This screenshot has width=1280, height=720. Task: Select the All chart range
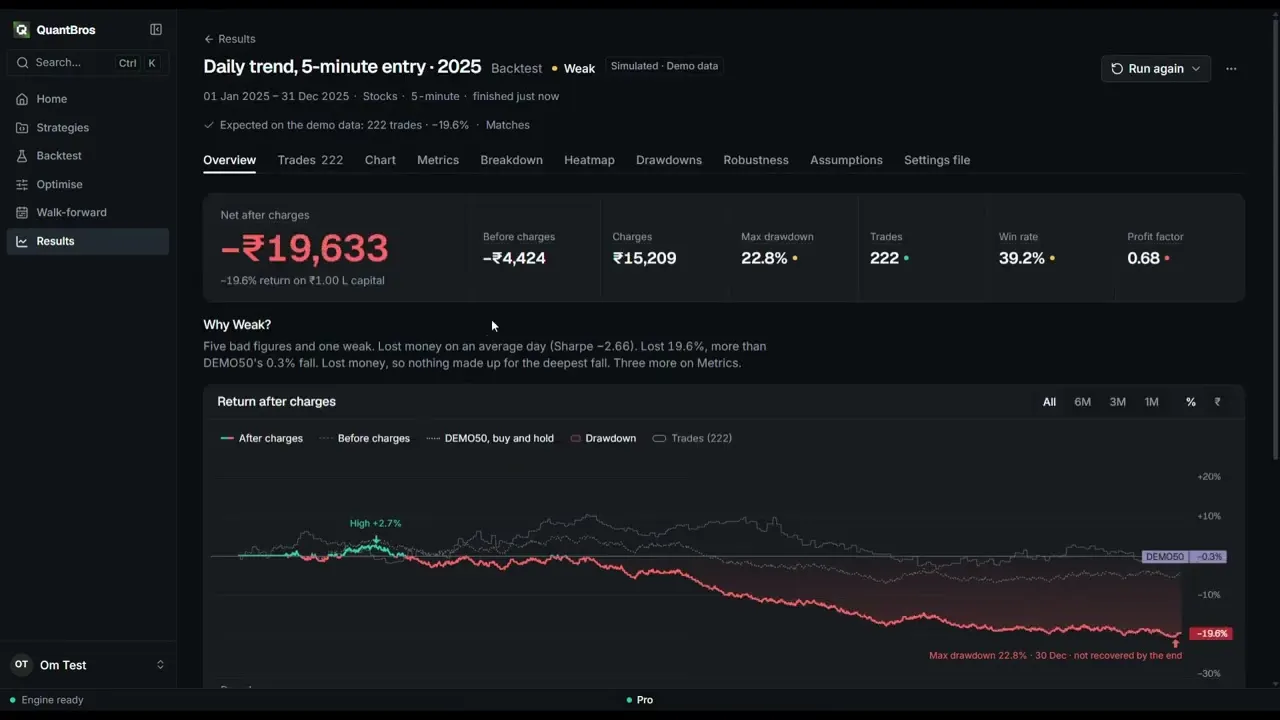1049,402
